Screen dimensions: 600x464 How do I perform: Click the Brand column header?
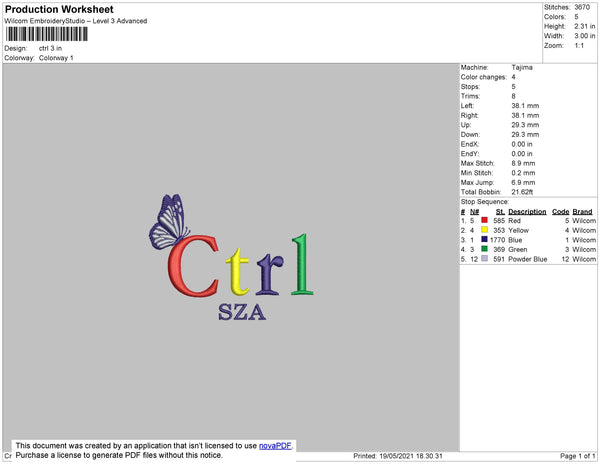pos(582,212)
